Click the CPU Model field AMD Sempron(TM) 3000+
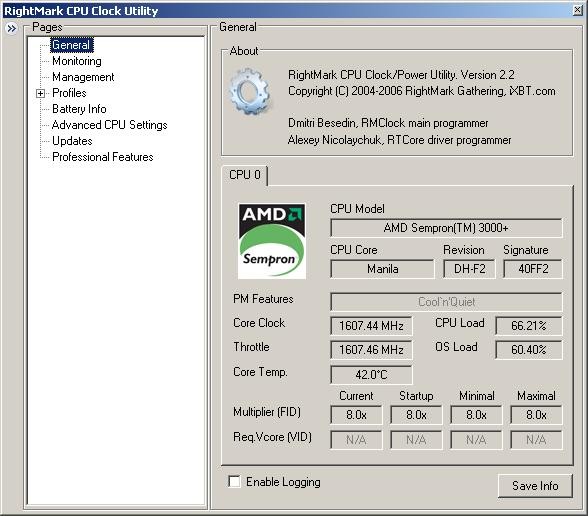 click(x=446, y=228)
